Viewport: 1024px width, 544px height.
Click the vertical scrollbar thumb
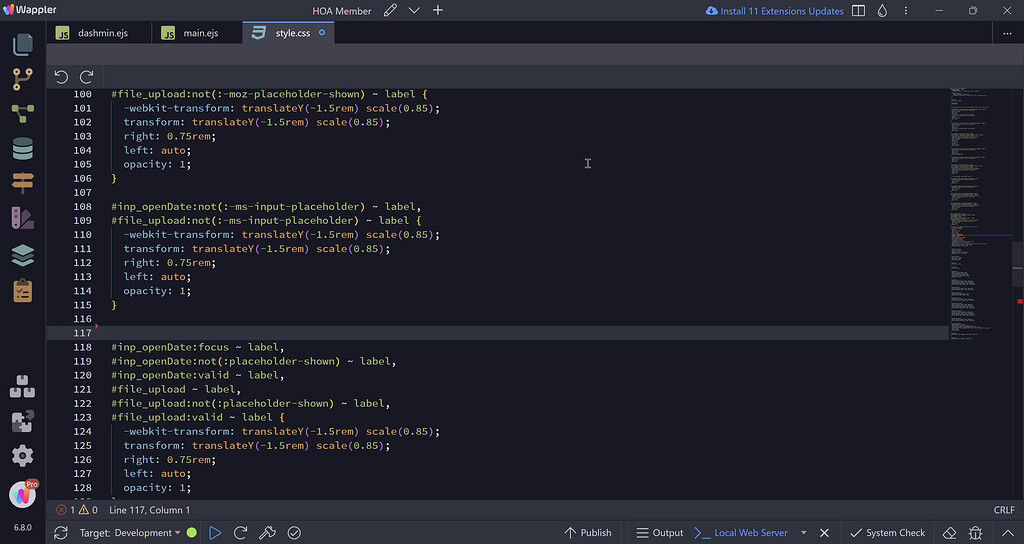(x=1018, y=264)
